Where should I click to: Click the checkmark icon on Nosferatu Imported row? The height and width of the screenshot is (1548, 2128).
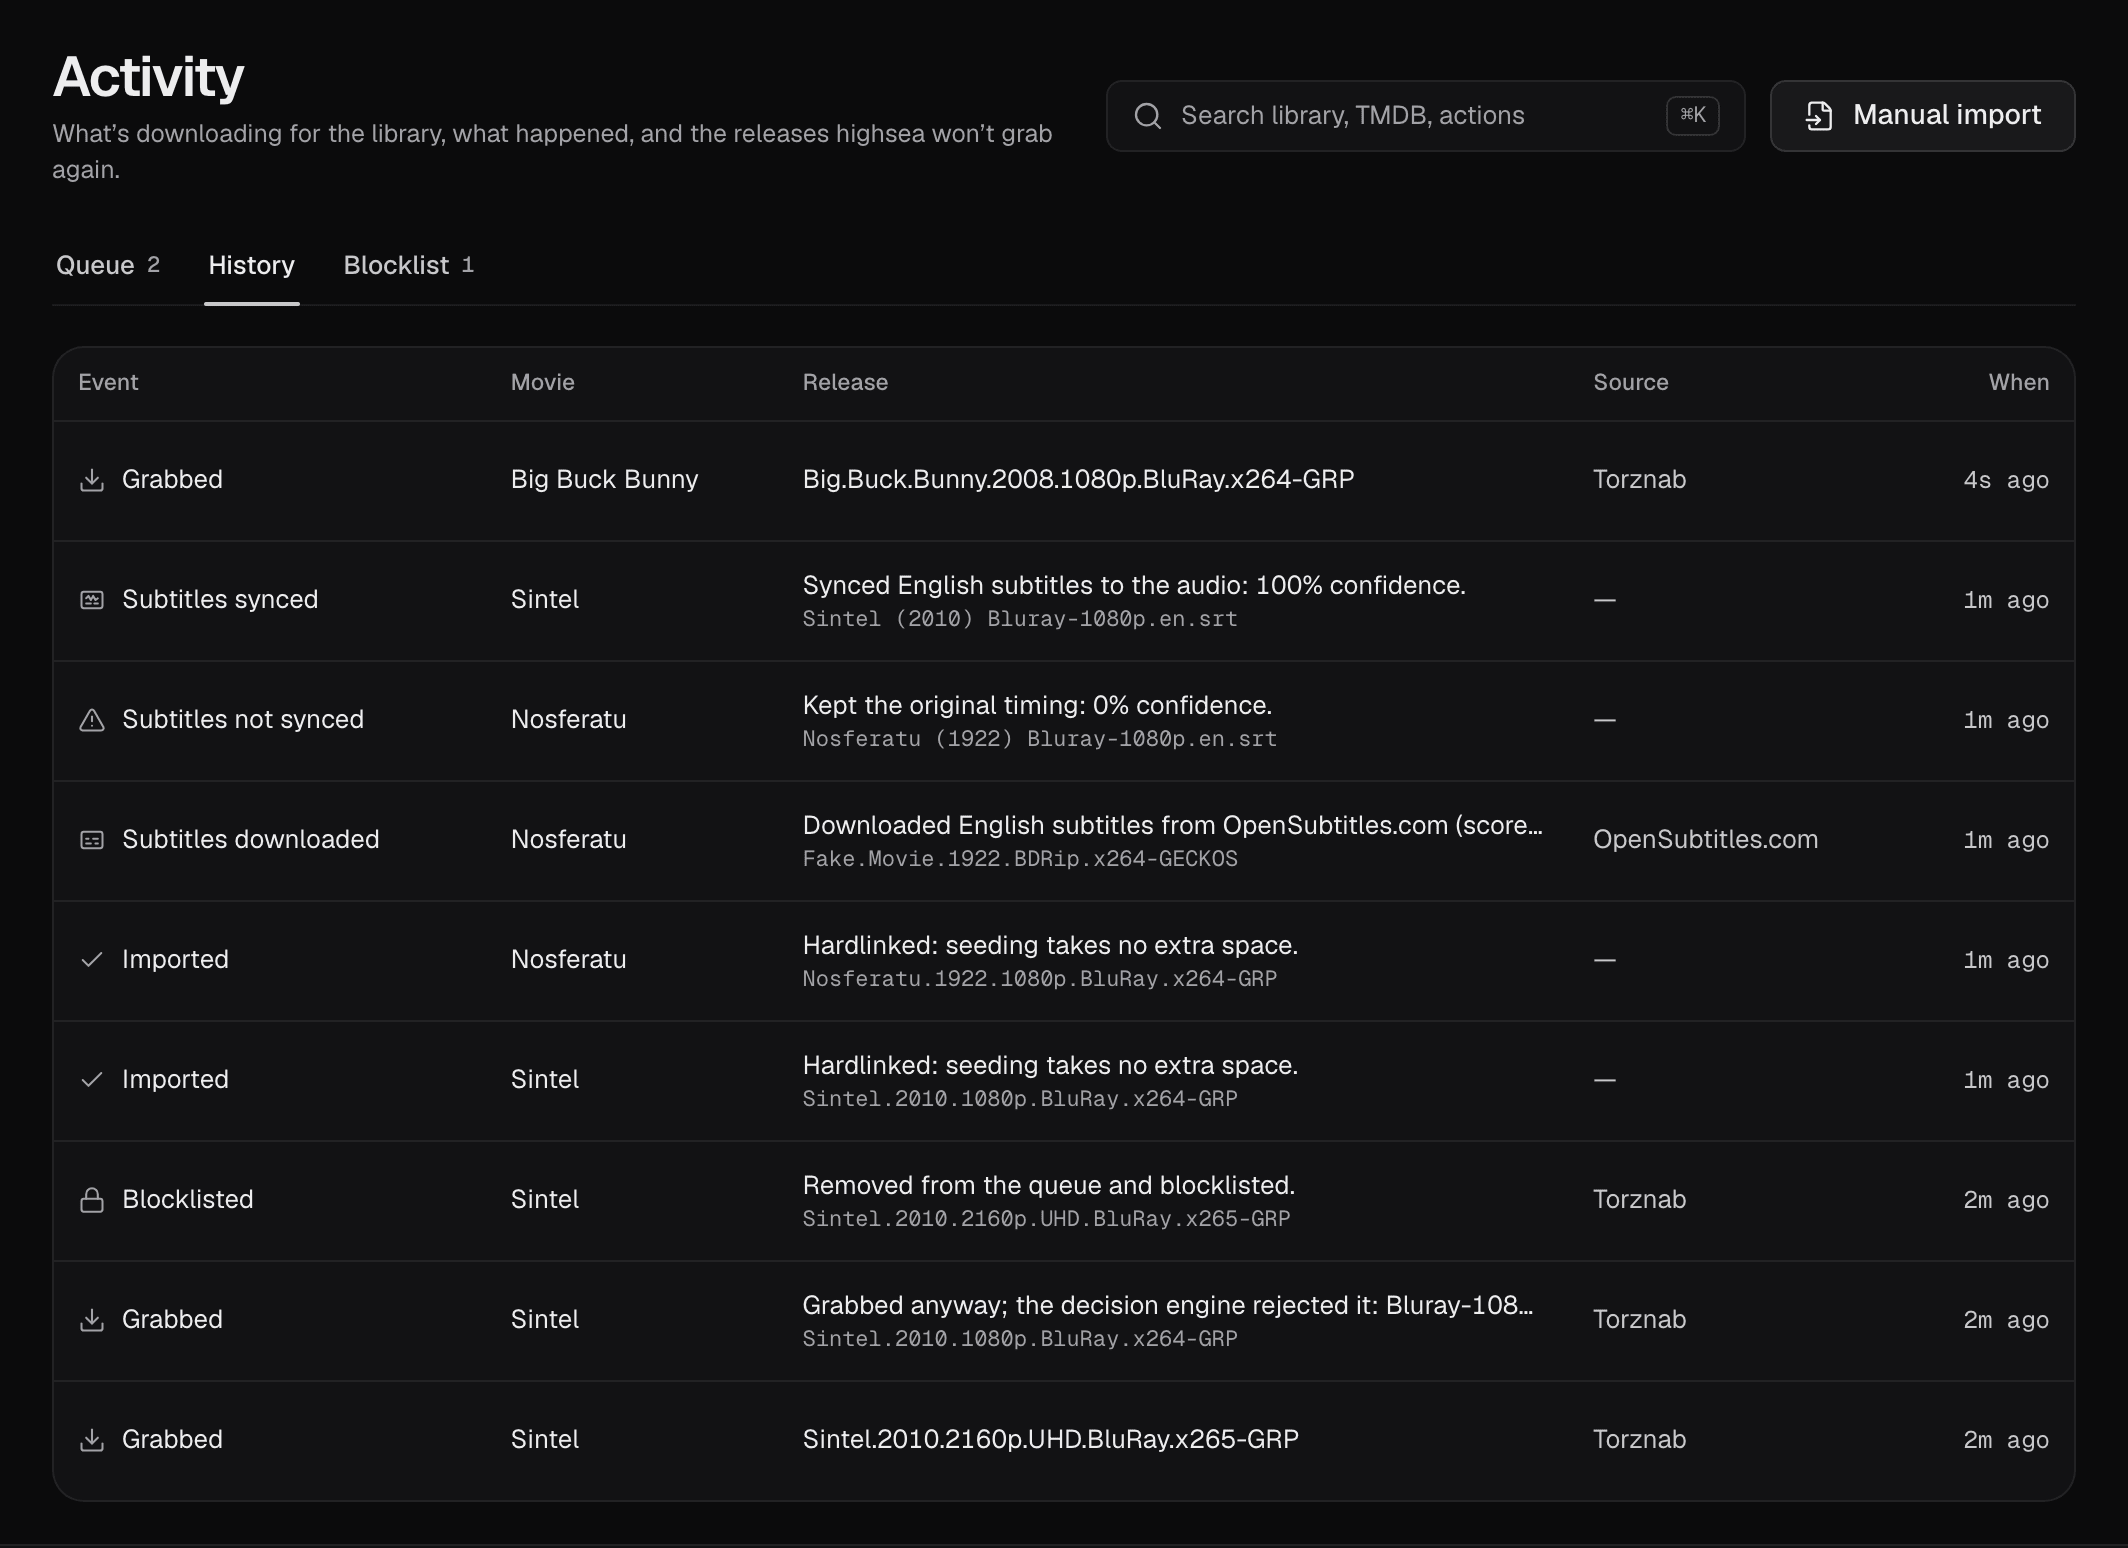(92, 960)
